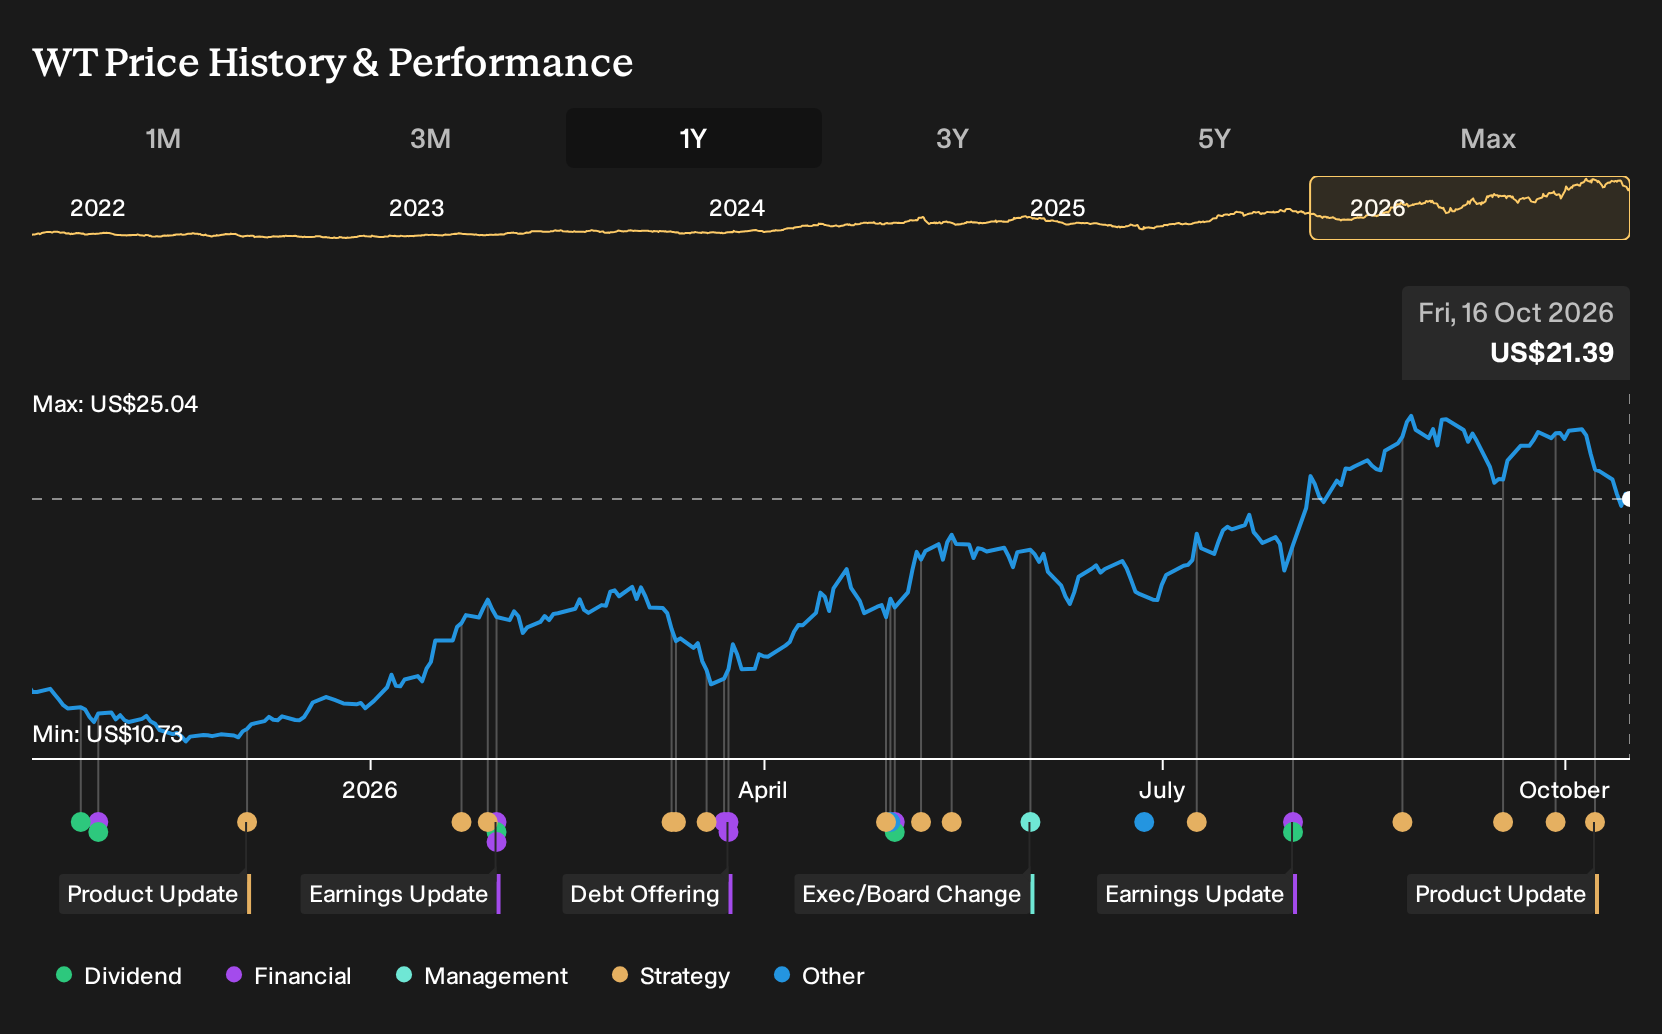The width and height of the screenshot is (1662, 1034).
Task: Click the July axis label
Action: pyautogui.click(x=1161, y=790)
